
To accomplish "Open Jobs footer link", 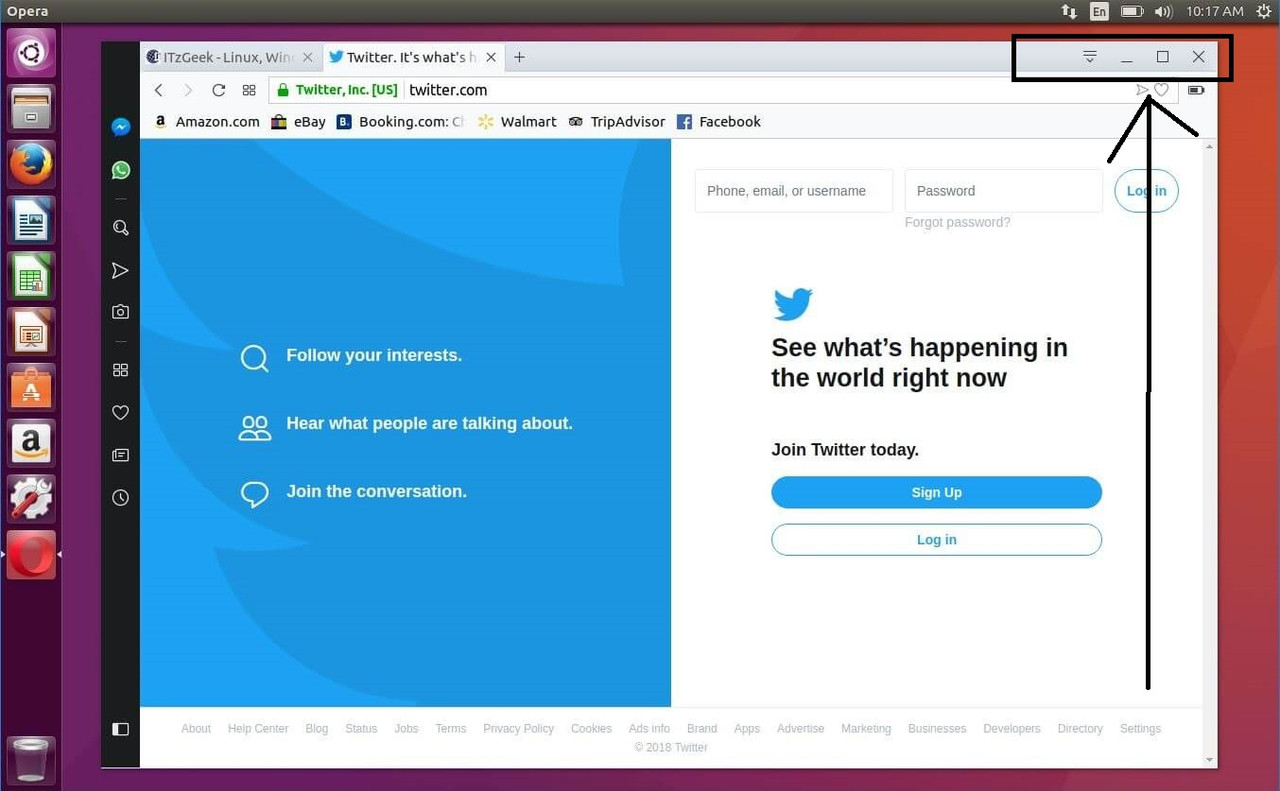I will (x=406, y=729).
